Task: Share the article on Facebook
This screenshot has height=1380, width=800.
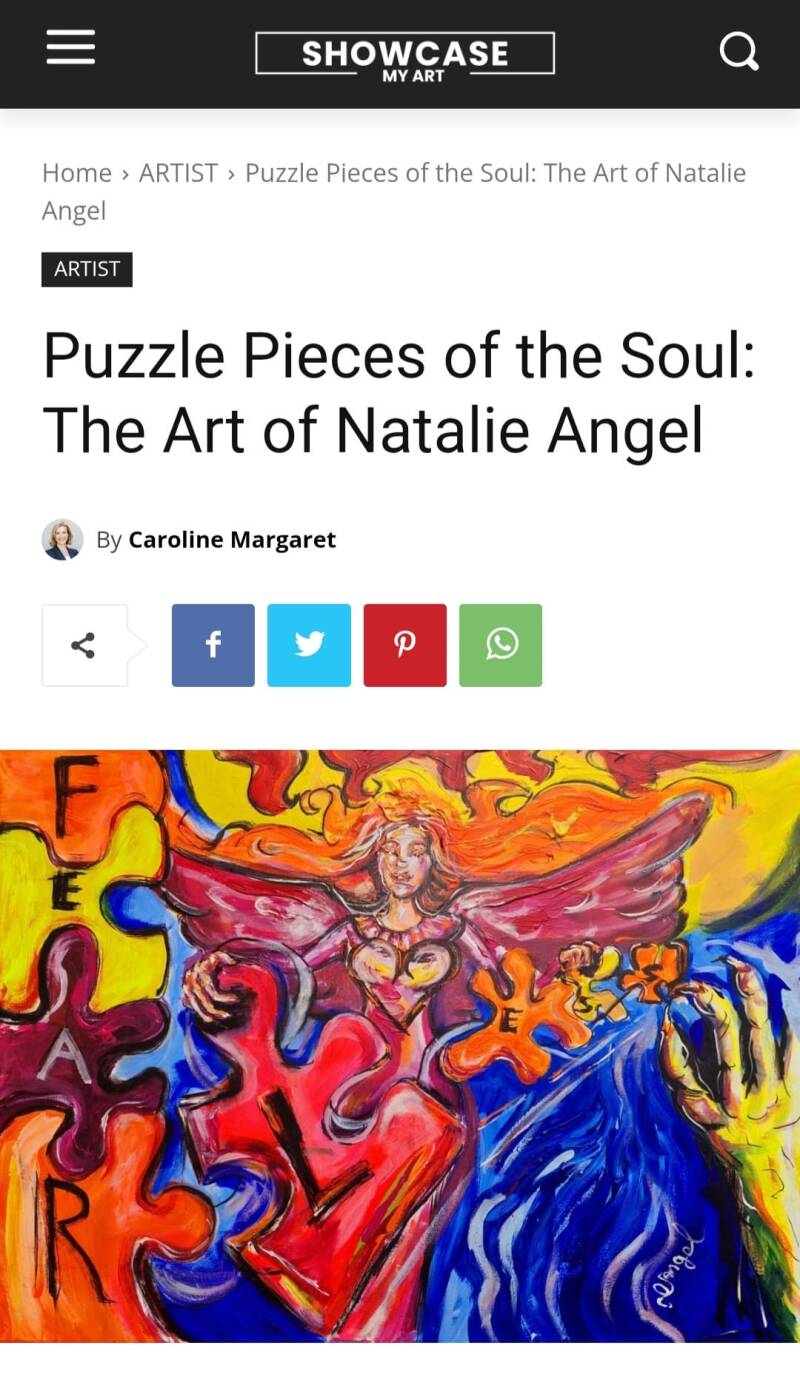Action: click(213, 645)
